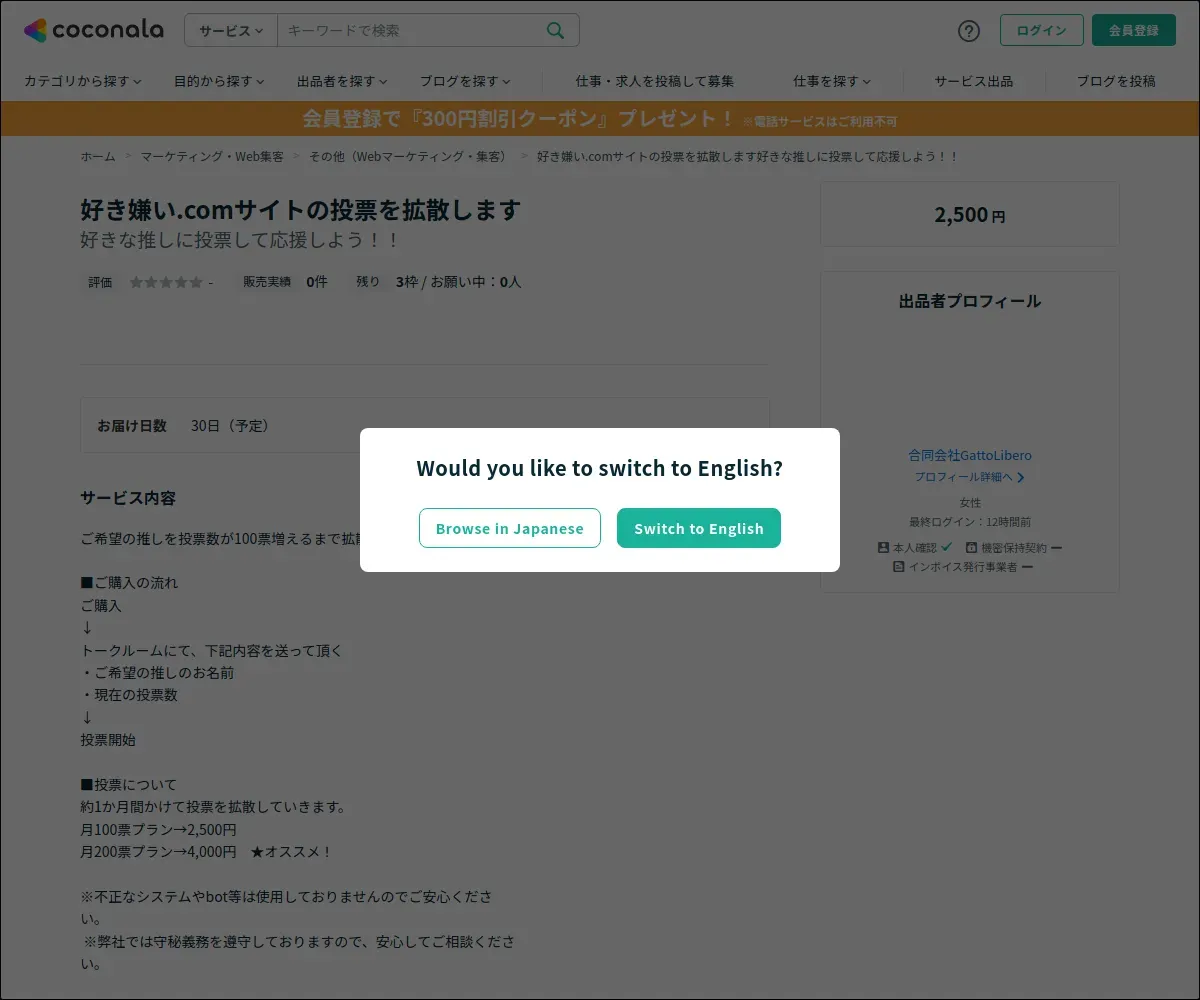This screenshot has width=1200, height=1000.
Task: Click the ■ご購入の流れ line
Action: 129,583
